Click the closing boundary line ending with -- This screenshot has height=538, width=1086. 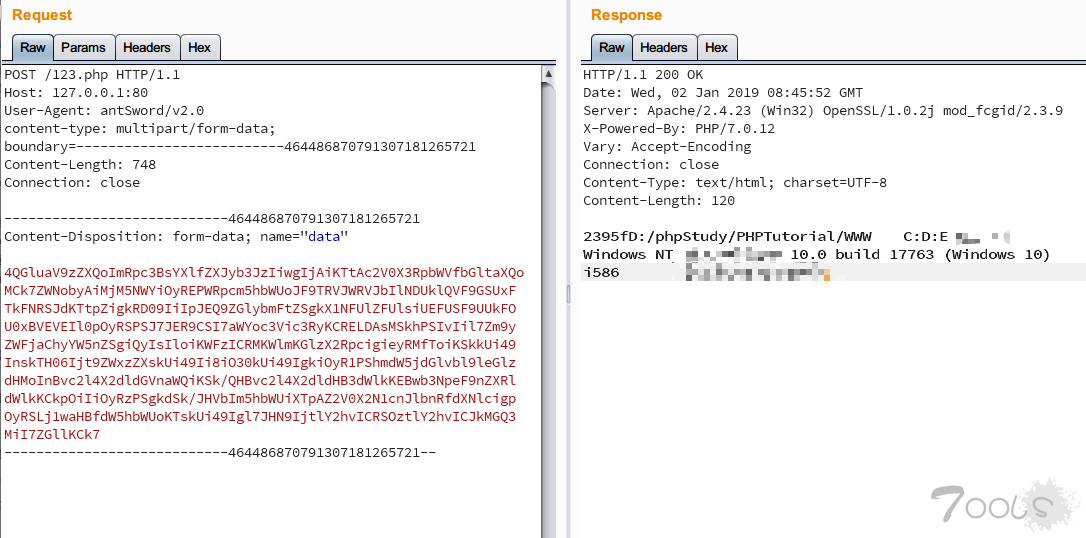point(220,453)
